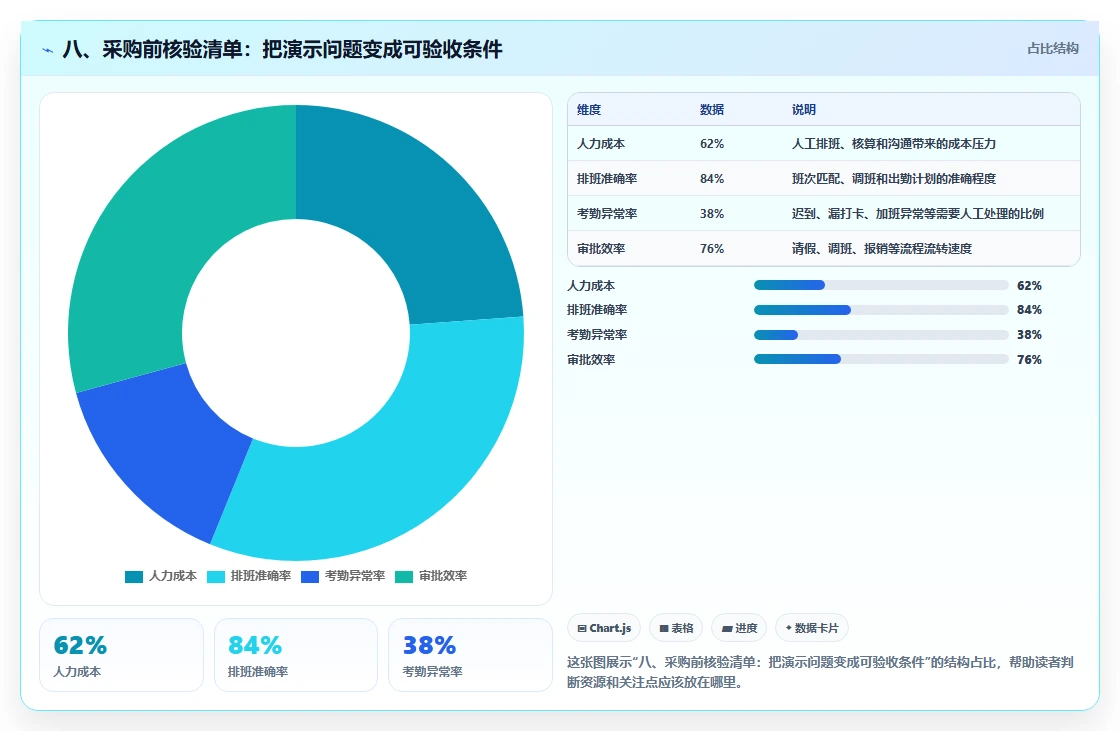1120x731 pixels.
Task: Click the Chart.js tag icon
Action: point(582,629)
